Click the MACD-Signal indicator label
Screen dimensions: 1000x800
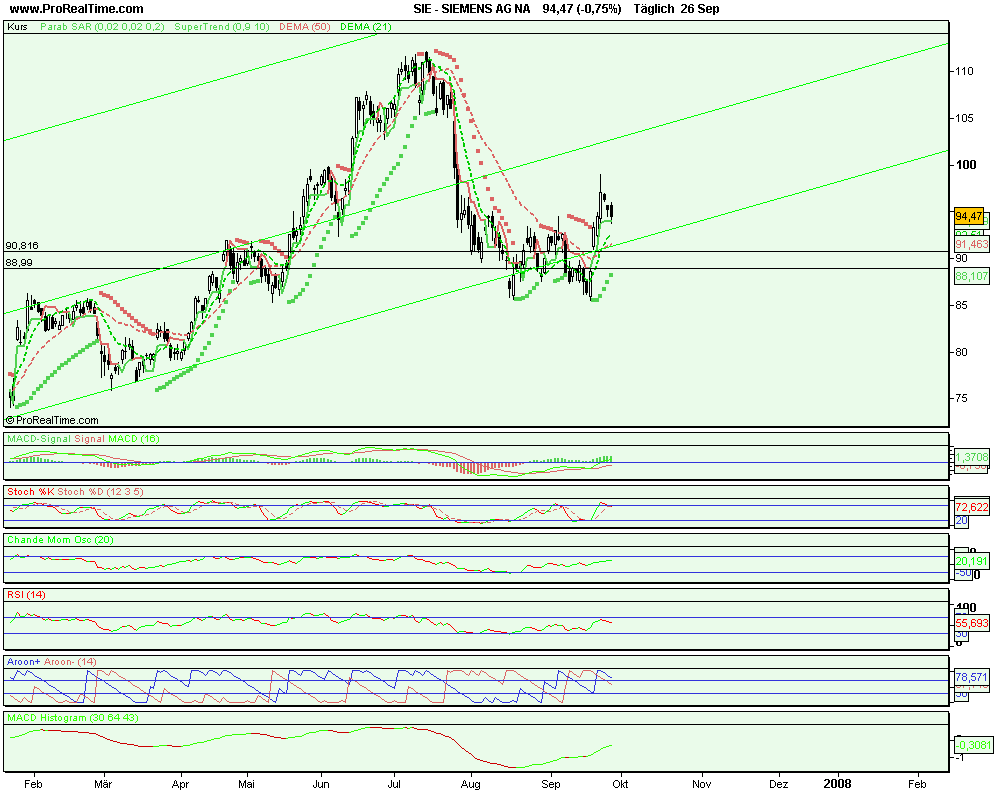(39, 439)
